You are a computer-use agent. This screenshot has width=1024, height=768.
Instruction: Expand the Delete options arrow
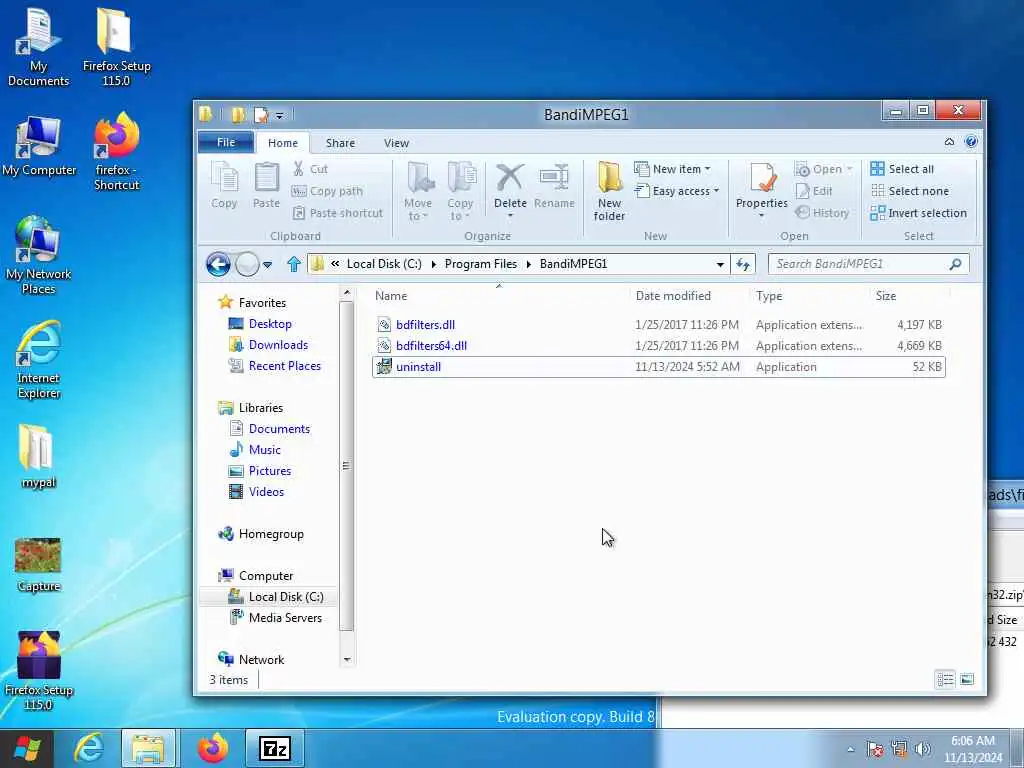pyautogui.click(x=510, y=216)
